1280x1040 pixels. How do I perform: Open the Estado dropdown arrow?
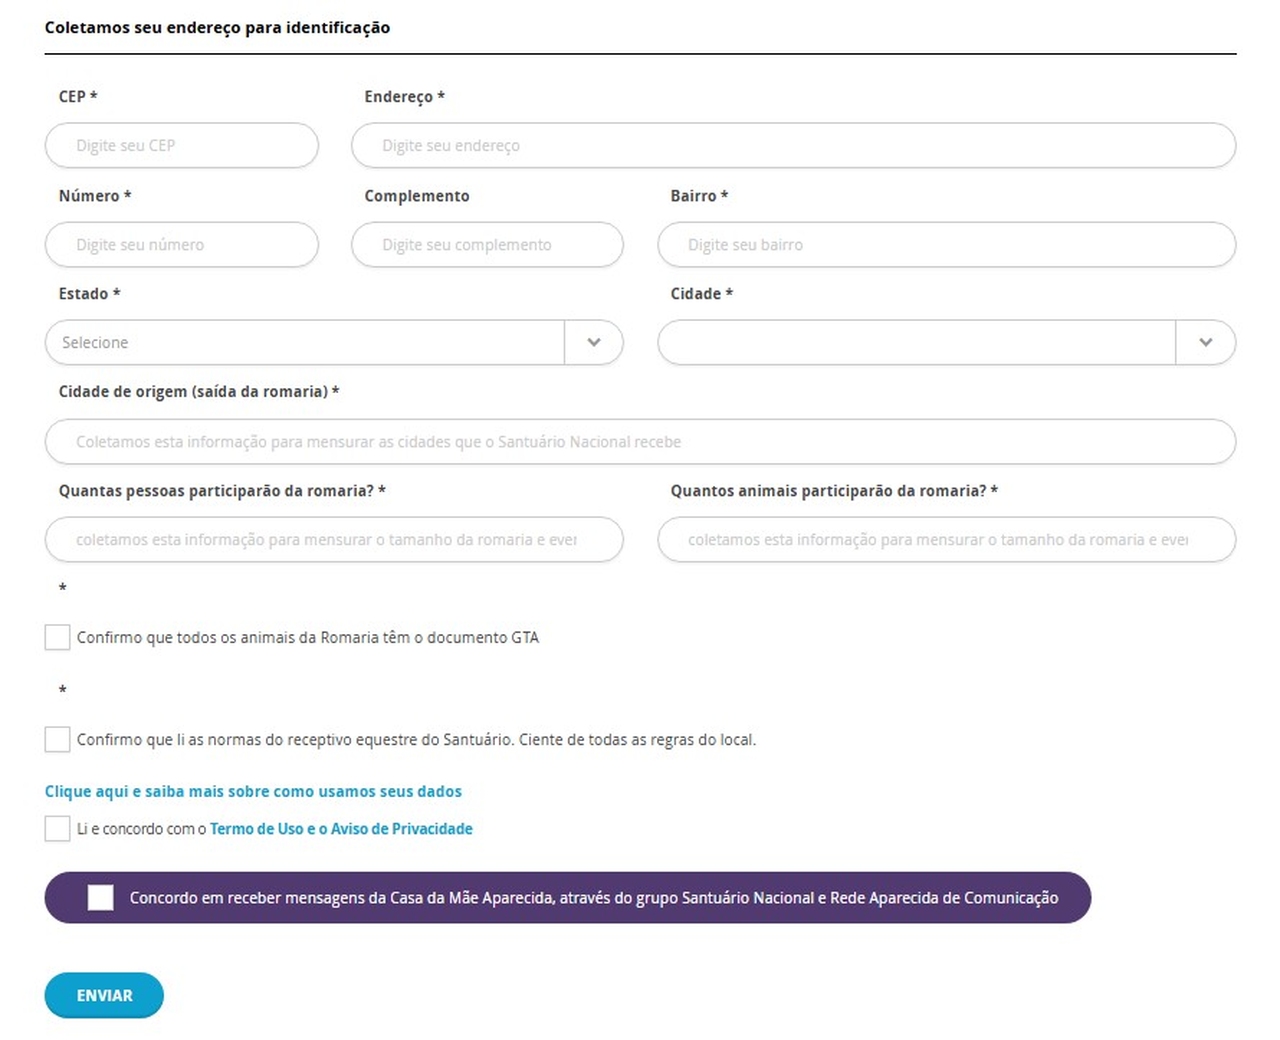[x=594, y=343]
